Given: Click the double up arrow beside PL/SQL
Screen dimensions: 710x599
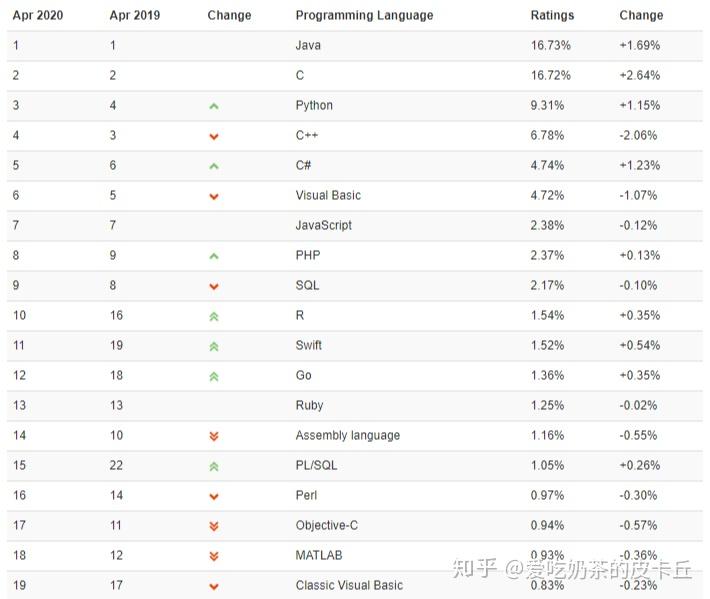Looking at the screenshot, I should (x=214, y=466).
